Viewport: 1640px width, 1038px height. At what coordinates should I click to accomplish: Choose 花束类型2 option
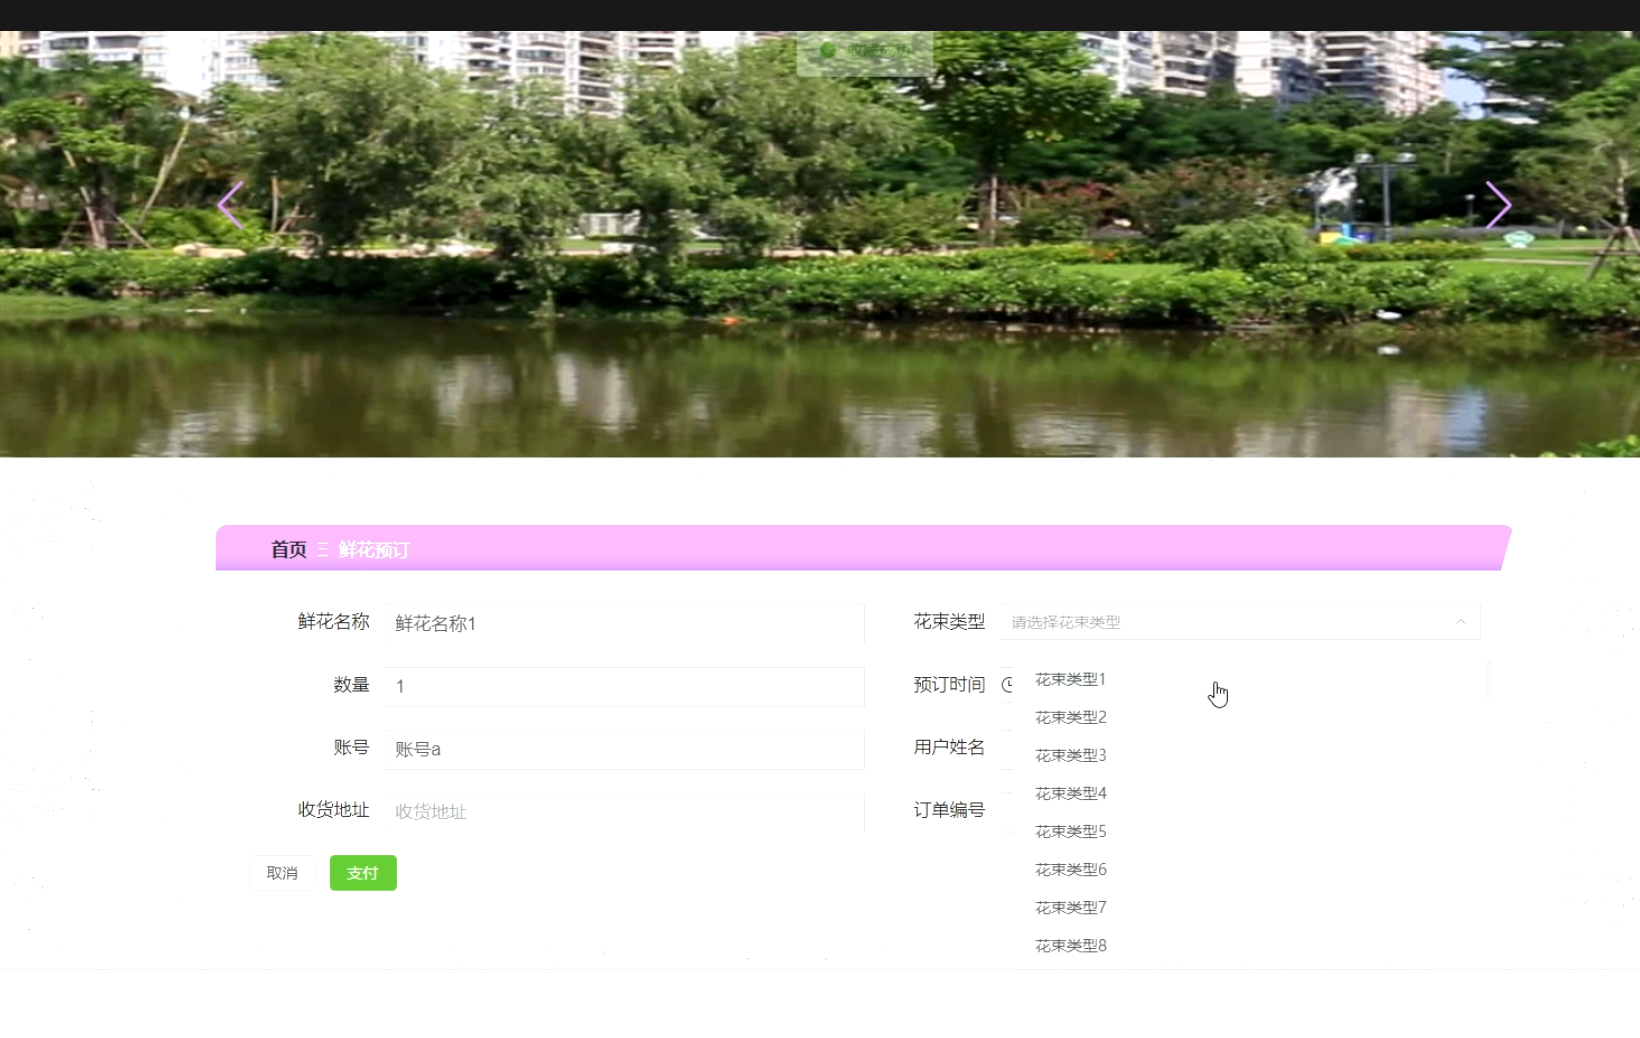(x=1070, y=718)
